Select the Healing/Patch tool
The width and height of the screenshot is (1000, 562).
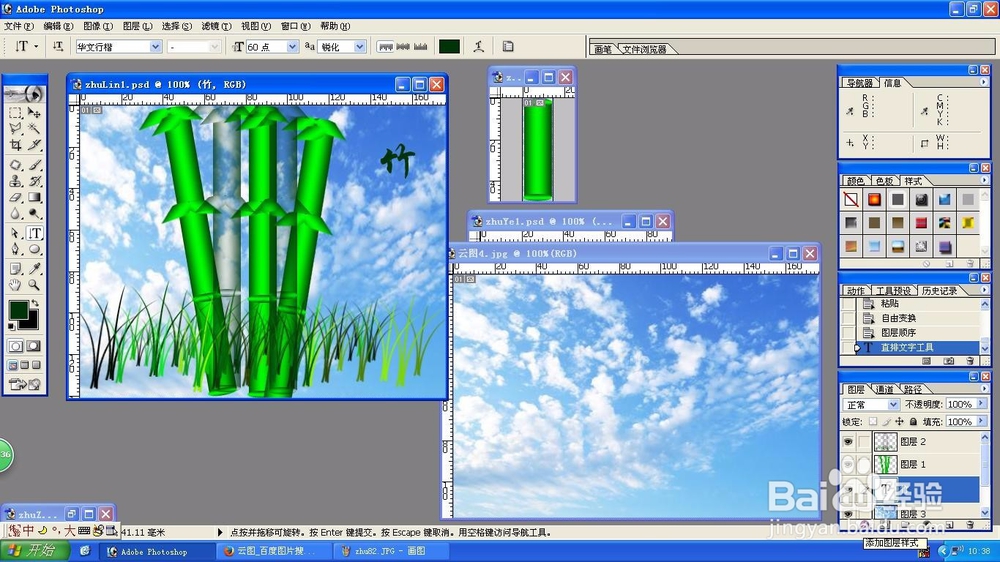(x=15, y=165)
